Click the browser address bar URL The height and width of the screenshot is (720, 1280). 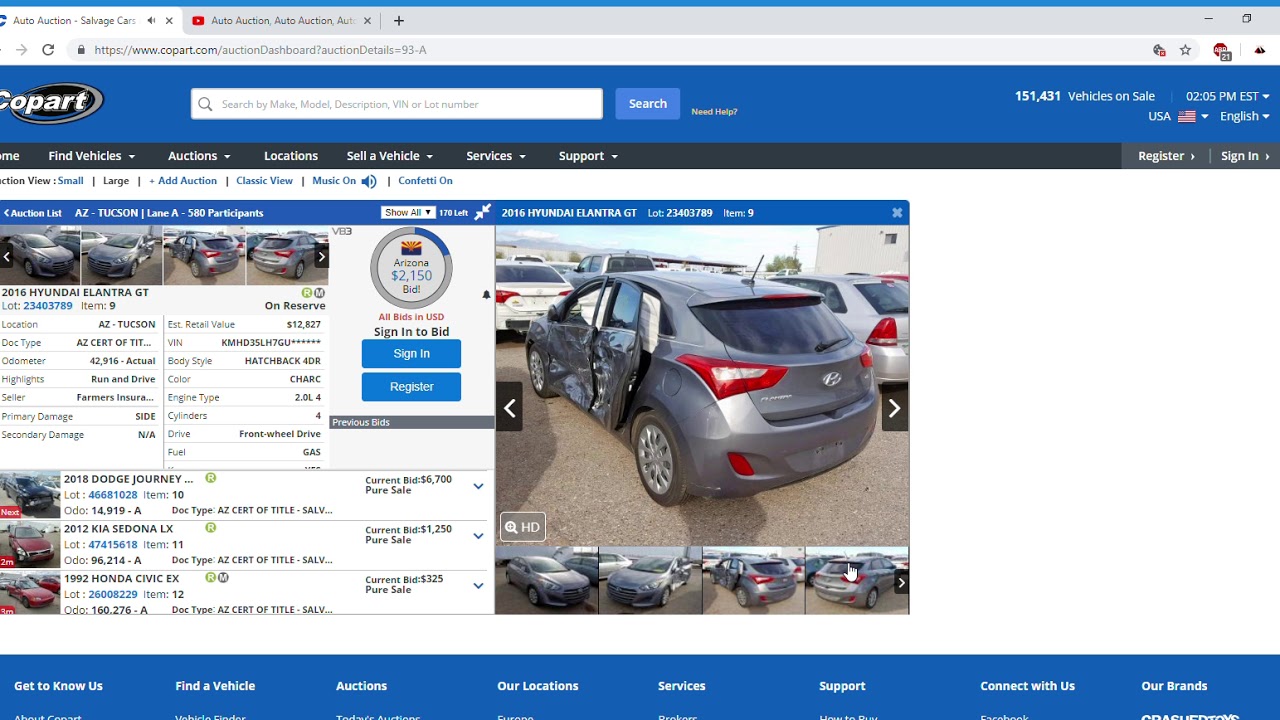tap(260, 50)
